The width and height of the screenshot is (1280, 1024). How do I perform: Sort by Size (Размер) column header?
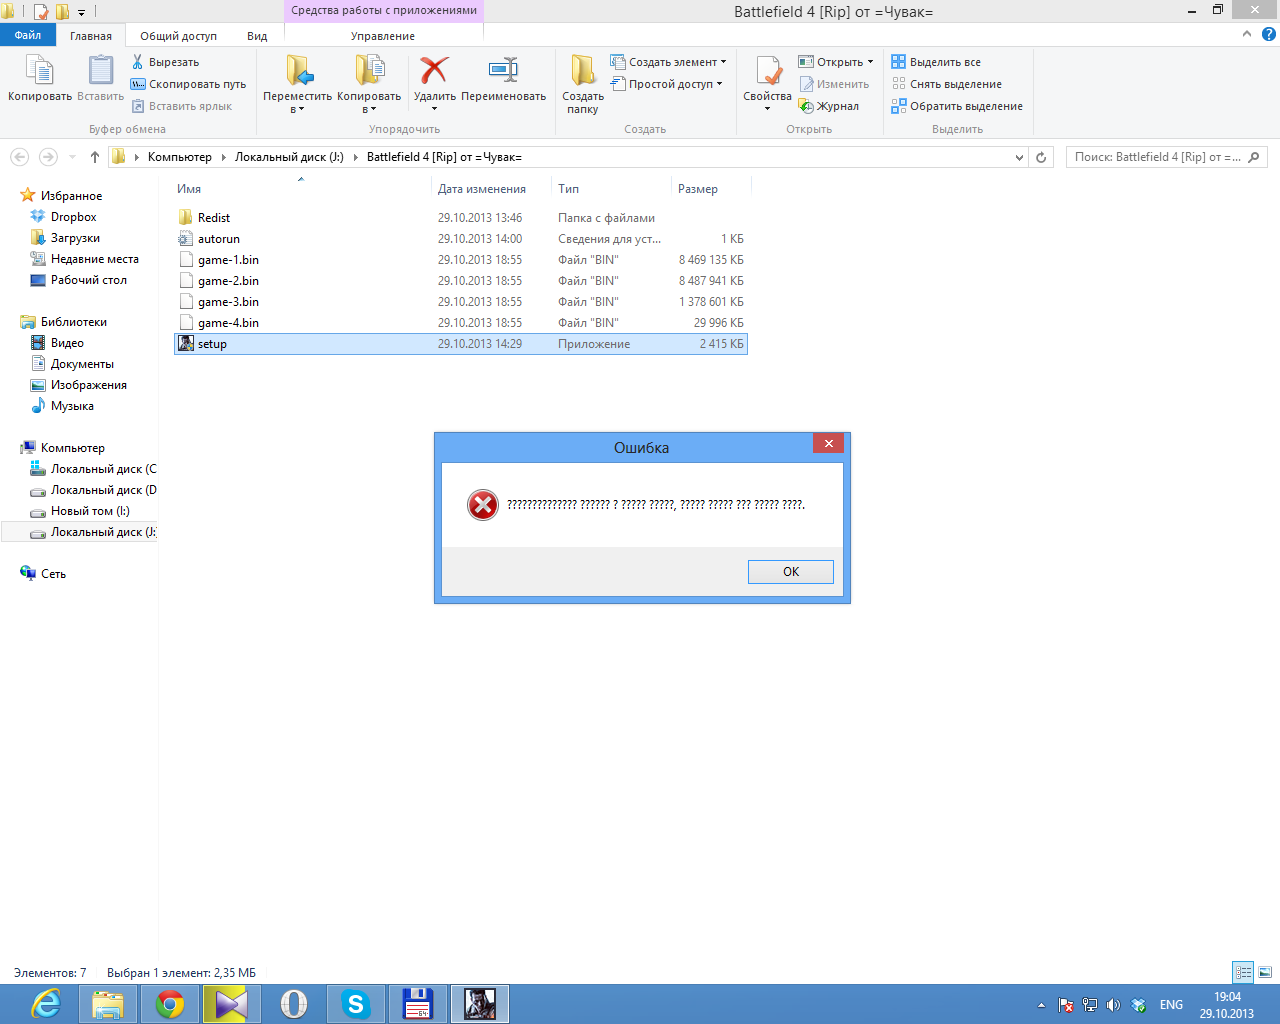click(x=710, y=189)
